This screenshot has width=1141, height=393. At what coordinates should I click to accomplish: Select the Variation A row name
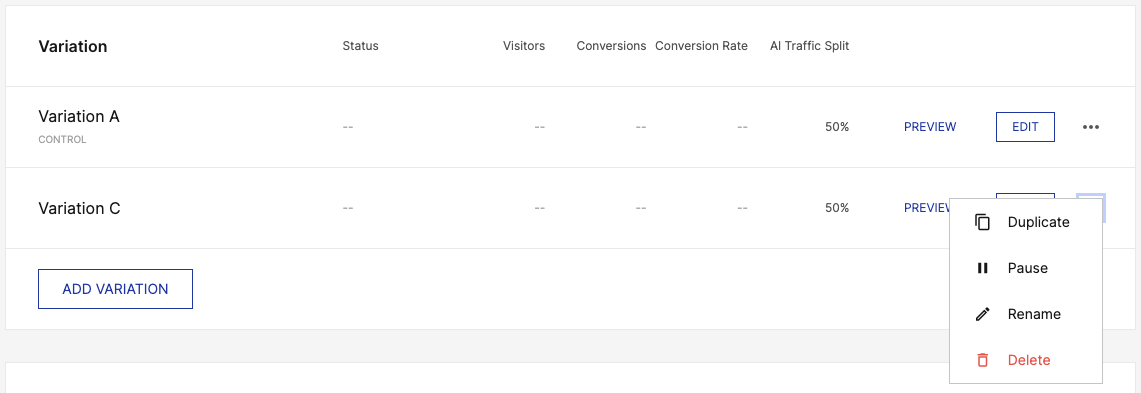[x=79, y=116]
